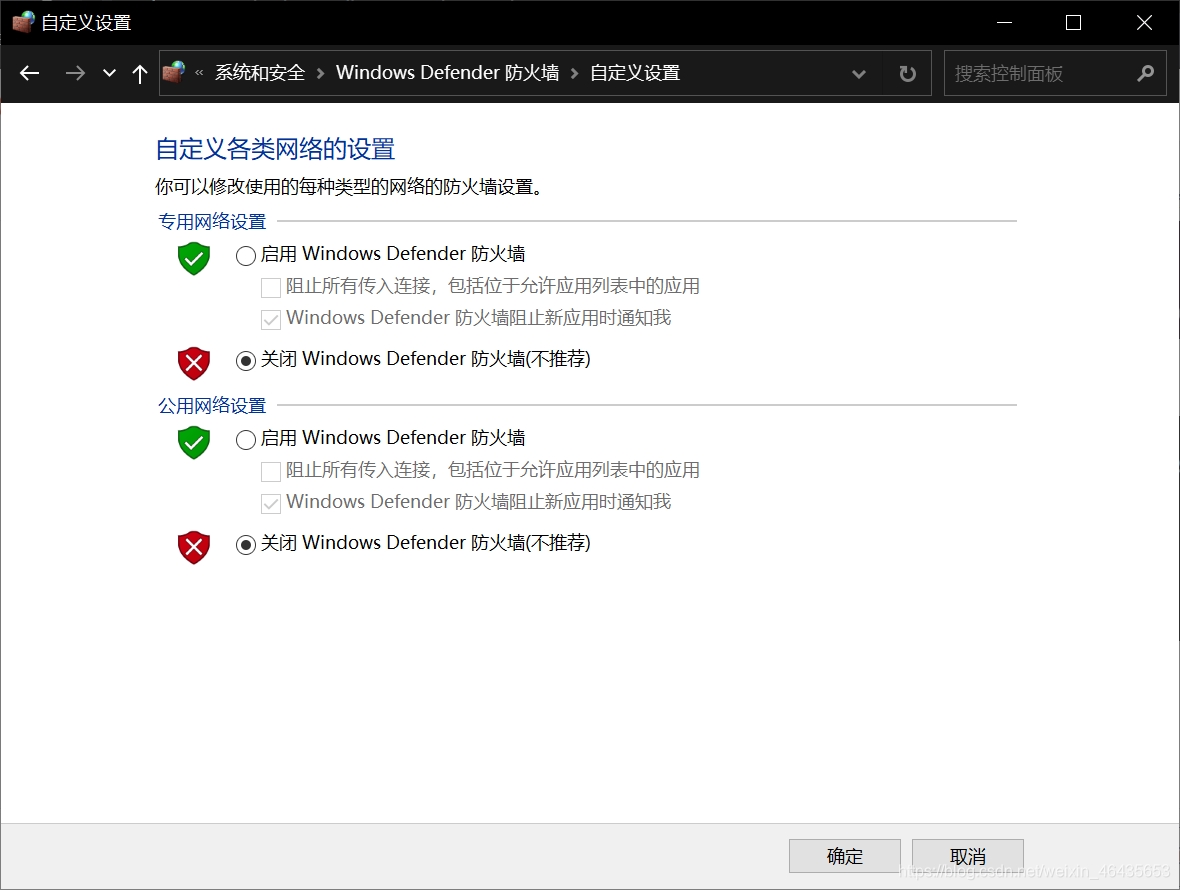The width and height of the screenshot is (1180, 890).
Task: Select 关闭 firewall radio under 公用网络设置
Action: (245, 545)
